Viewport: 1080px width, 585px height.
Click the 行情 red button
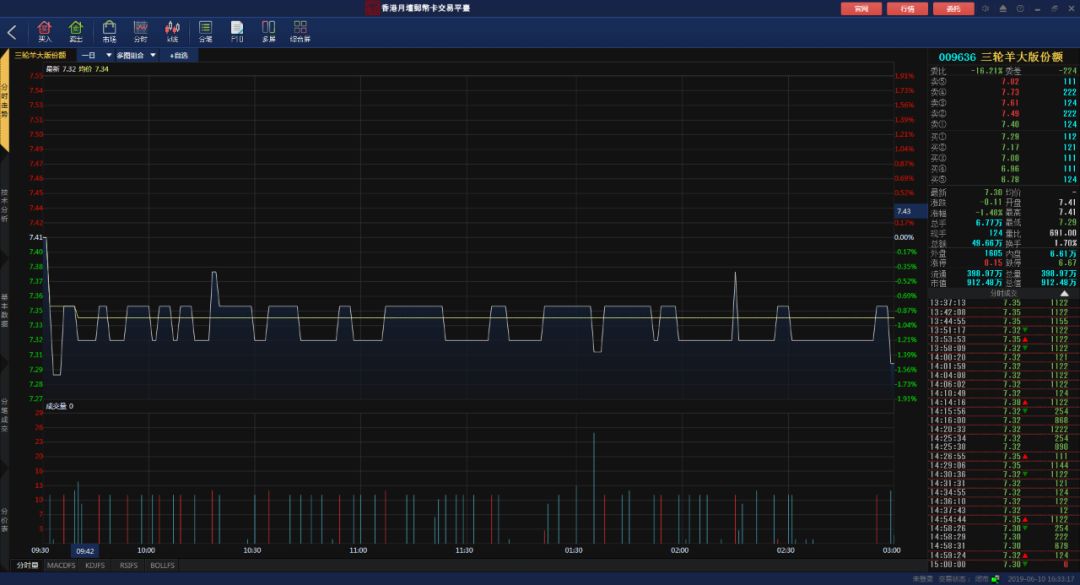click(x=907, y=8)
